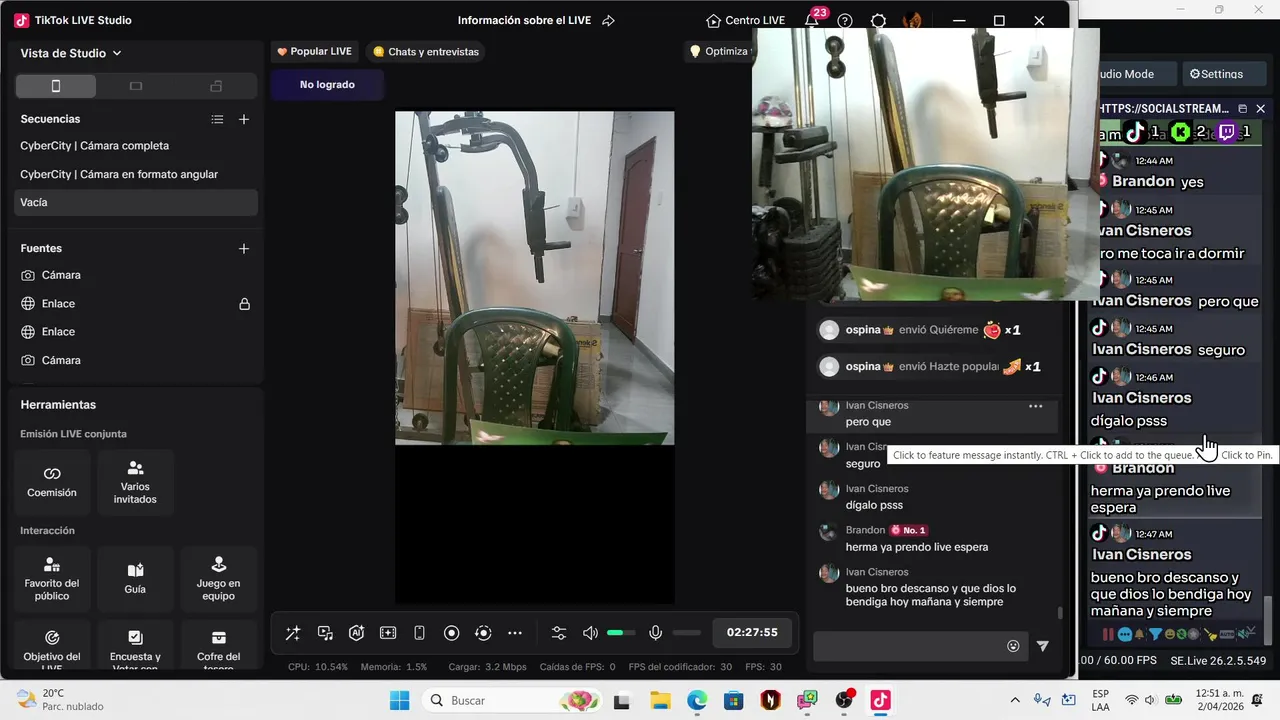Open the AI assistant tool
The image size is (1280, 720).
tap(356, 633)
